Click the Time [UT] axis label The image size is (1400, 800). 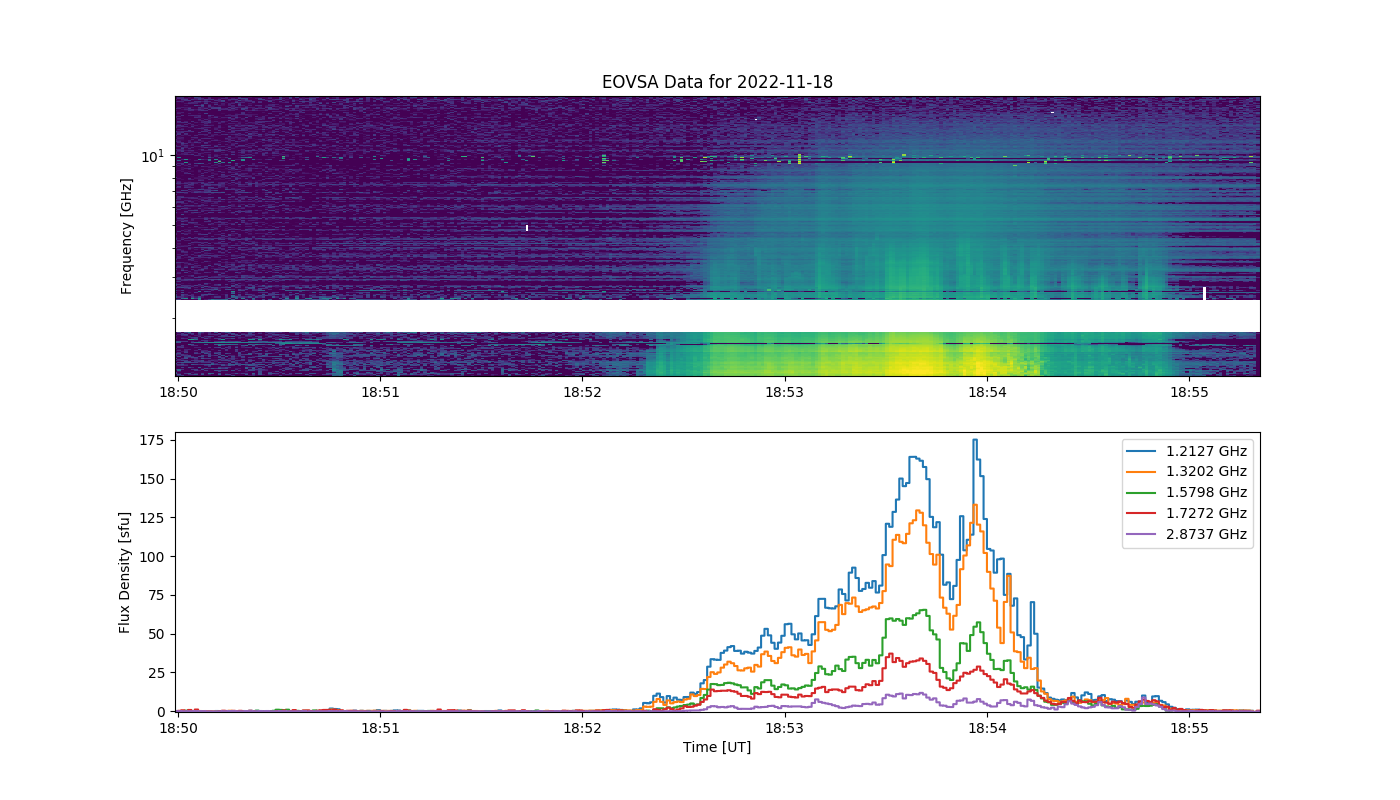click(x=717, y=747)
